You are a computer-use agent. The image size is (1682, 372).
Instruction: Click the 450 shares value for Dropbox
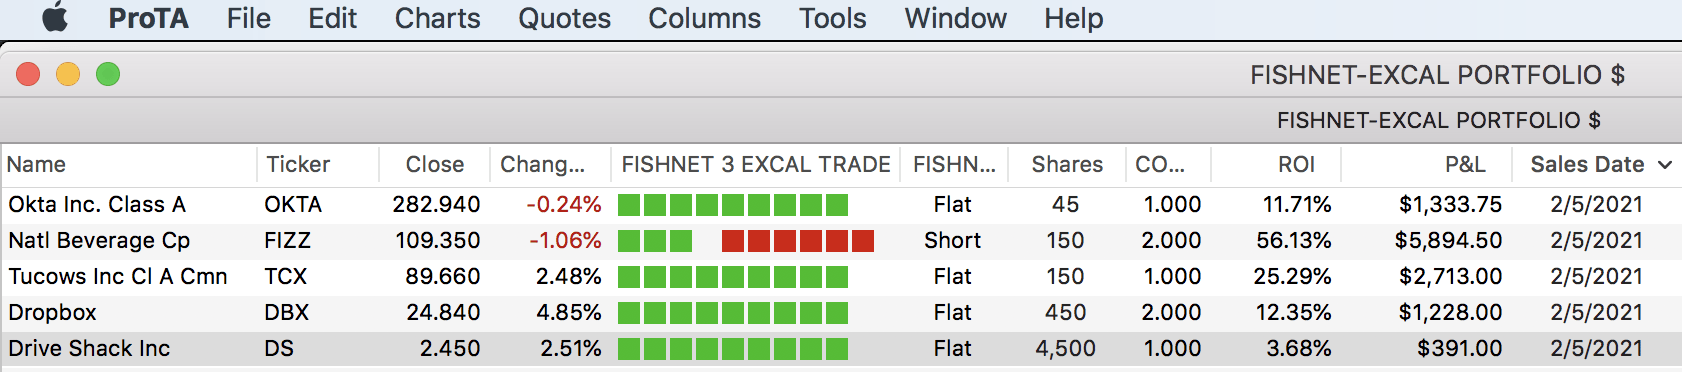[1065, 312]
